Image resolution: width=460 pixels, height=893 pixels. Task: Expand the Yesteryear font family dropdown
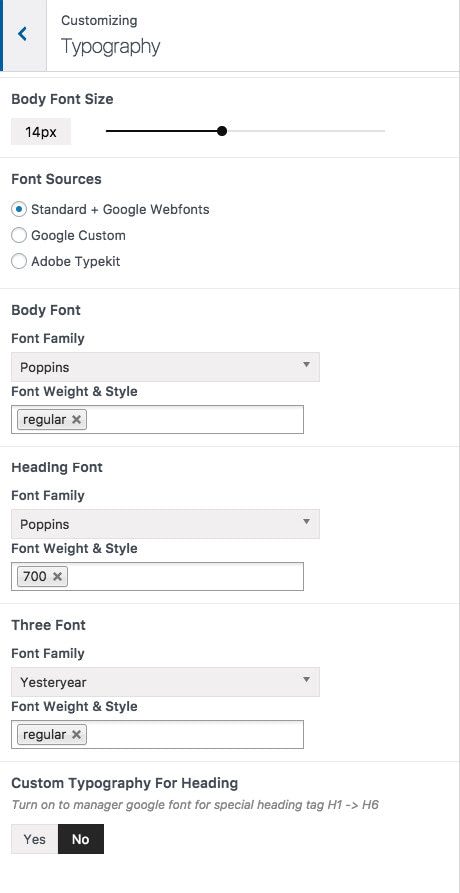(165, 682)
